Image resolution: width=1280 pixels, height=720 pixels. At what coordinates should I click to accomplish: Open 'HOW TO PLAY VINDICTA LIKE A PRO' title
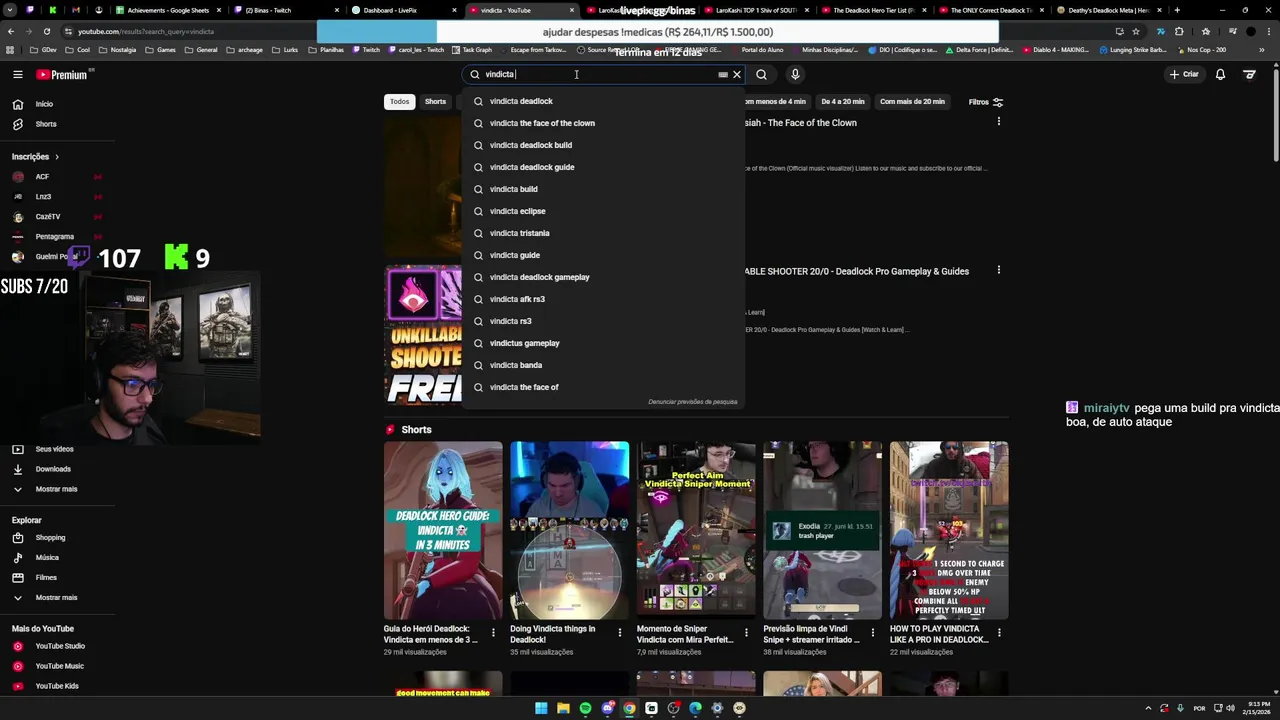click(x=939, y=634)
